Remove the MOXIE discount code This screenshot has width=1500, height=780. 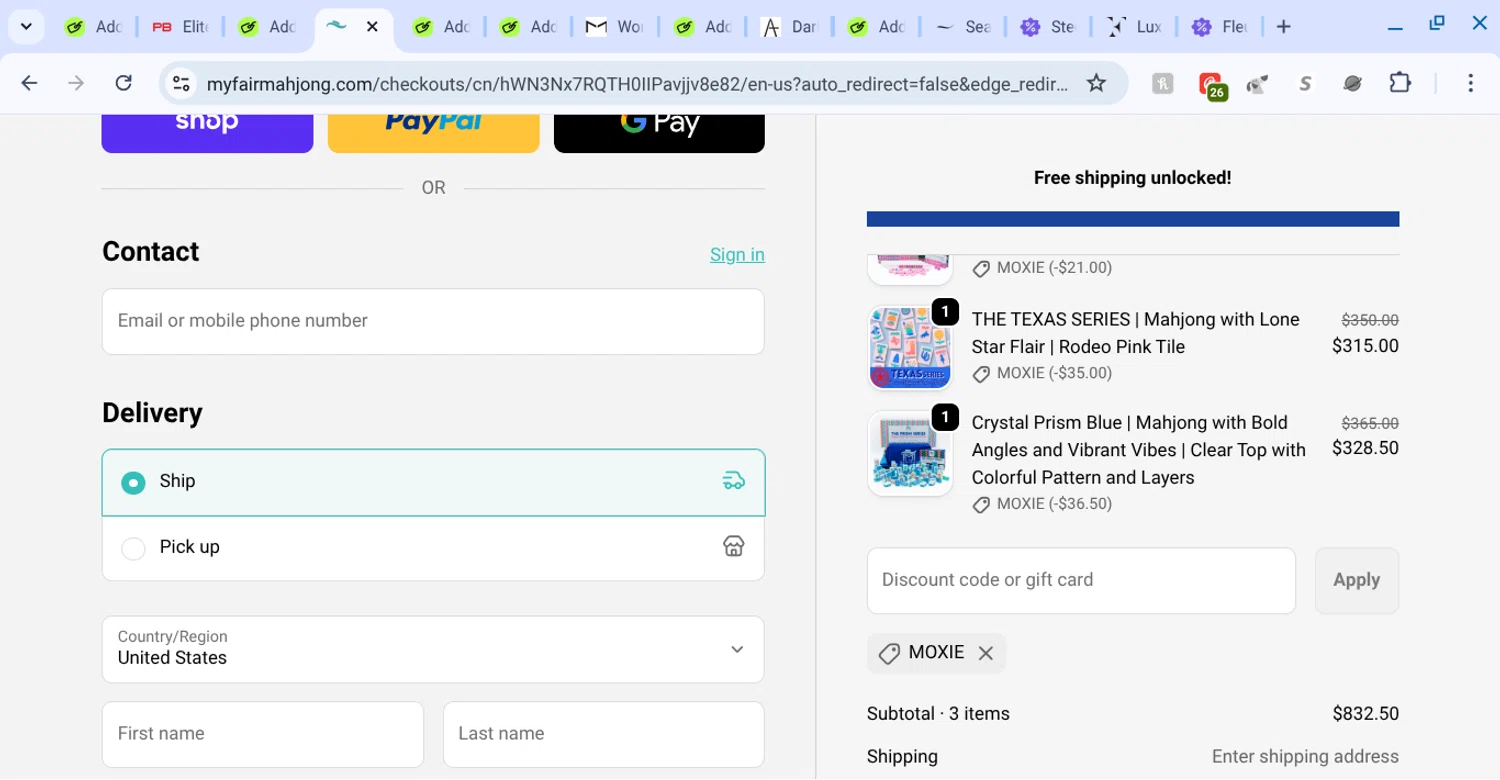(986, 653)
